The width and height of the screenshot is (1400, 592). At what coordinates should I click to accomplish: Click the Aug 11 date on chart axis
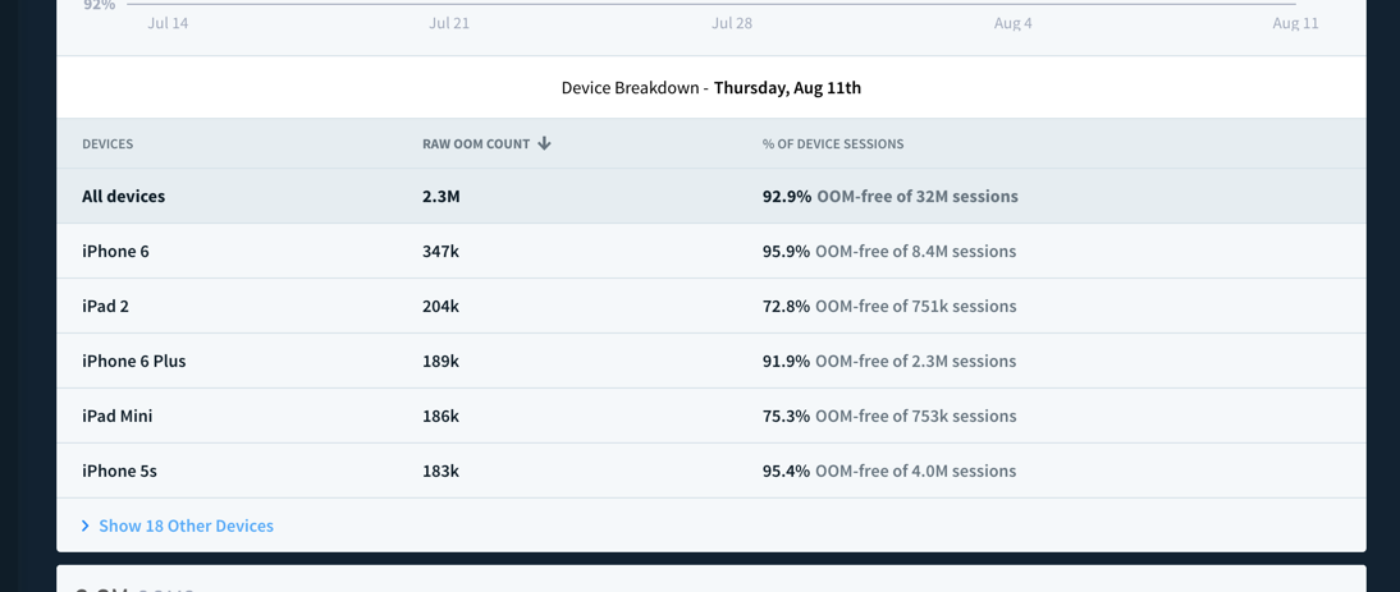pyautogui.click(x=1295, y=23)
